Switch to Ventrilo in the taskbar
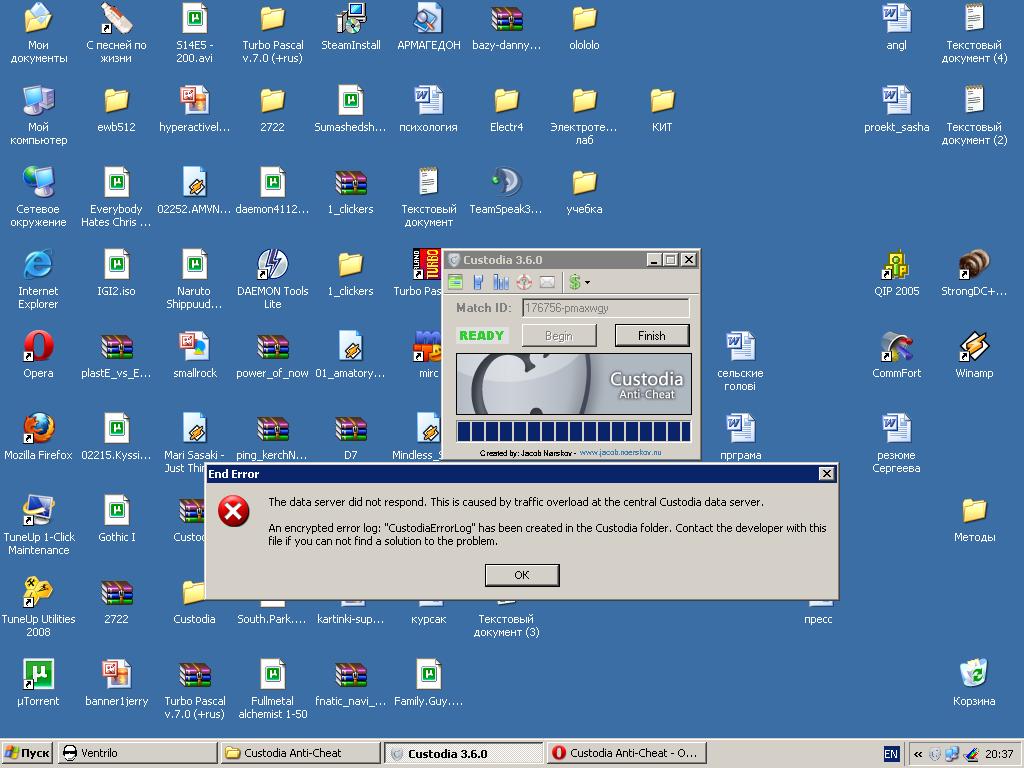Image resolution: width=1024 pixels, height=768 pixels. (x=137, y=753)
